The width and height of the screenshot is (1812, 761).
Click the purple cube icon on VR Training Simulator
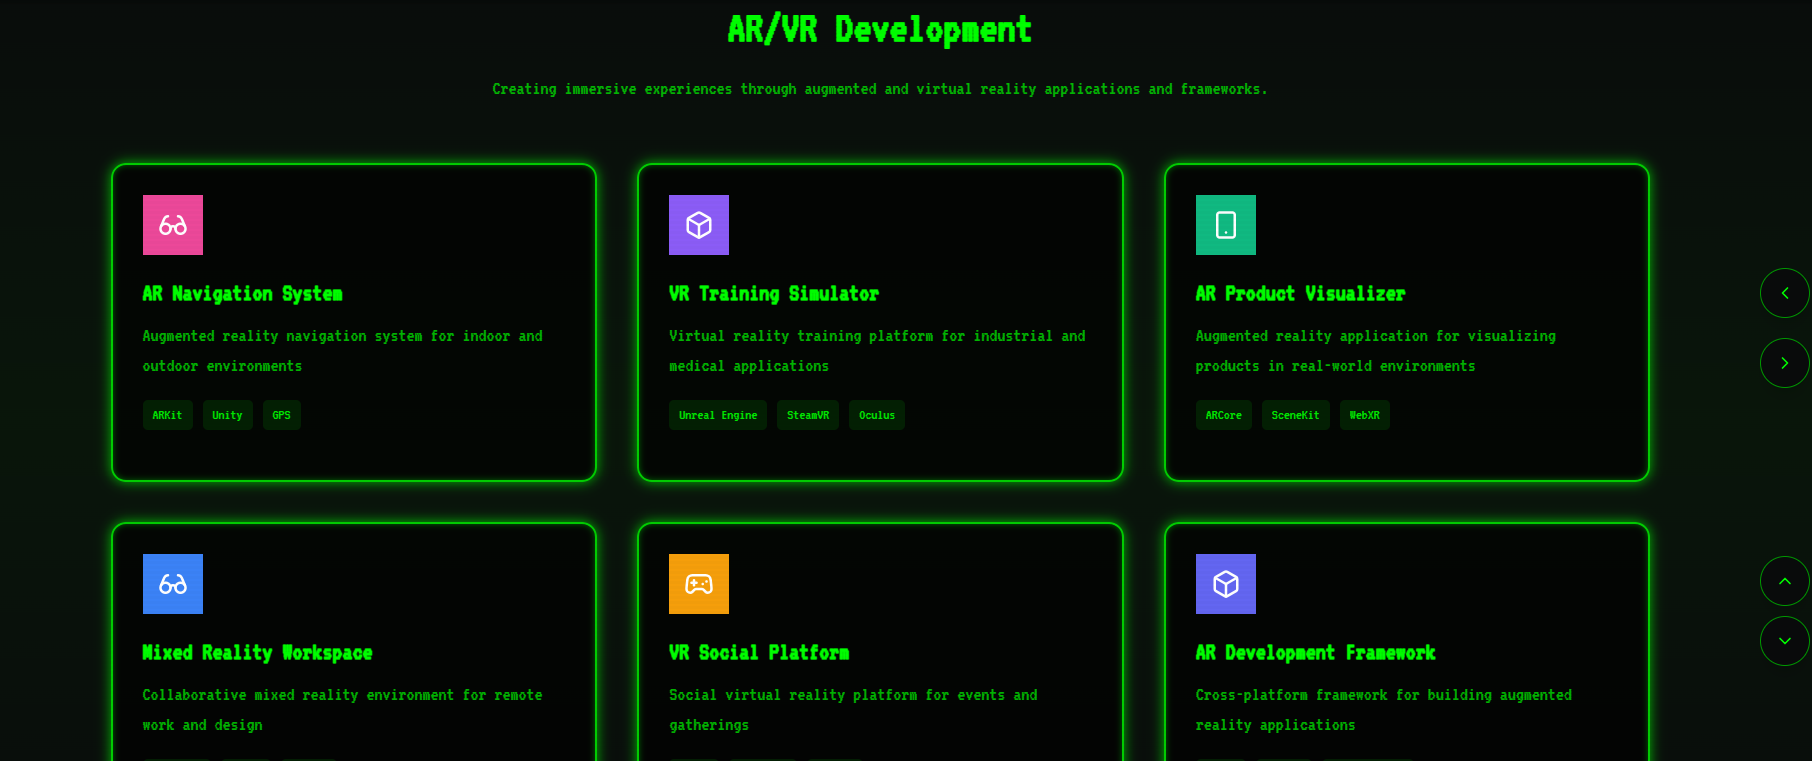click(699, 225)
